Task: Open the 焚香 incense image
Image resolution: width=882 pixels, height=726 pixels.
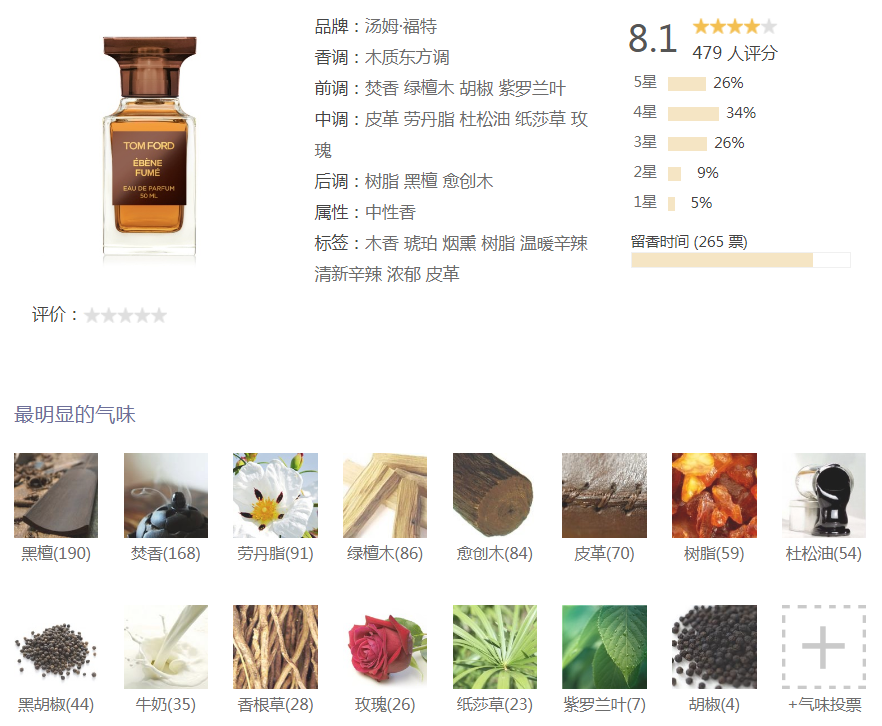Action: pos(166,495)
